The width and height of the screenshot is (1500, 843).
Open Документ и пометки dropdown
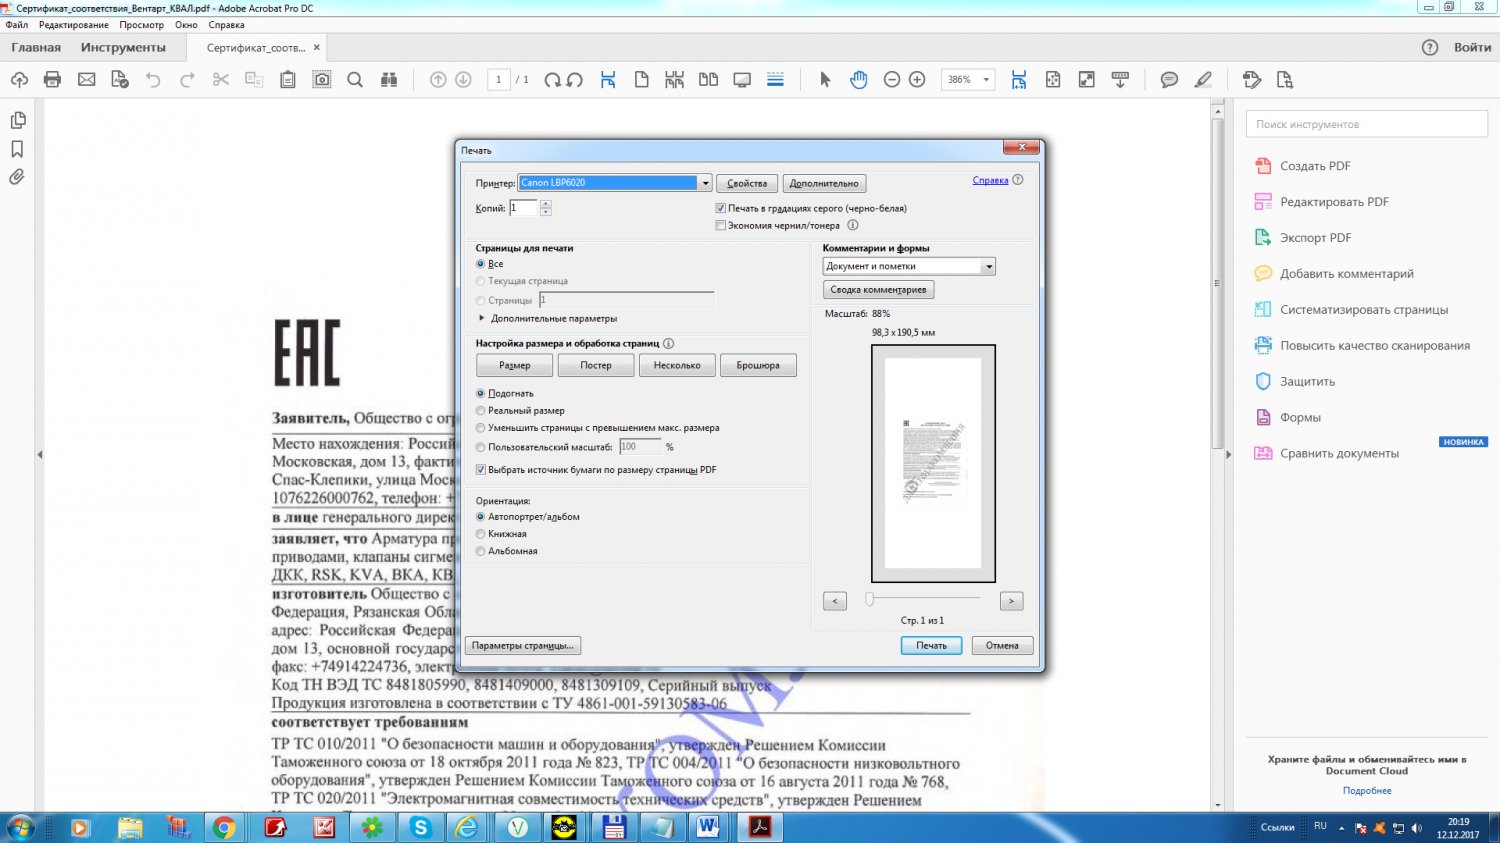989,266
